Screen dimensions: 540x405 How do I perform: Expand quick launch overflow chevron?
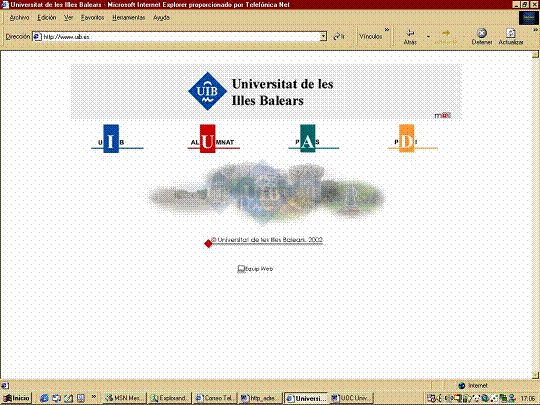coord(93,397)
